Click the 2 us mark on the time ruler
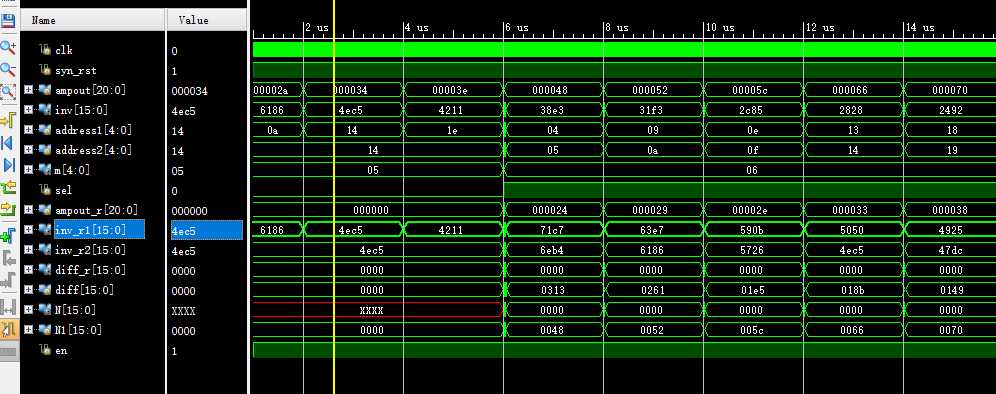Screen dimensions: 996x394 click(316, 27)
